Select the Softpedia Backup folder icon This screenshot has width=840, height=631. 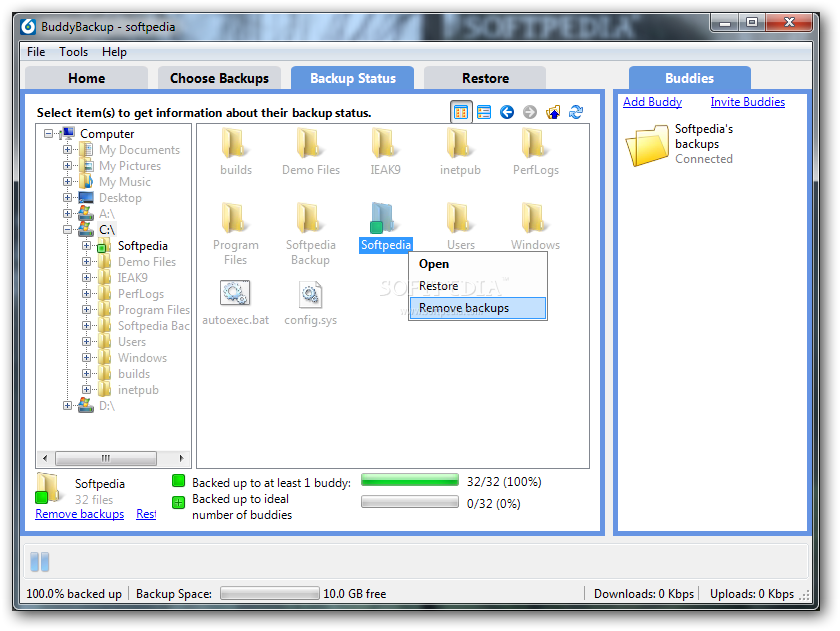(x=310, y=217)
